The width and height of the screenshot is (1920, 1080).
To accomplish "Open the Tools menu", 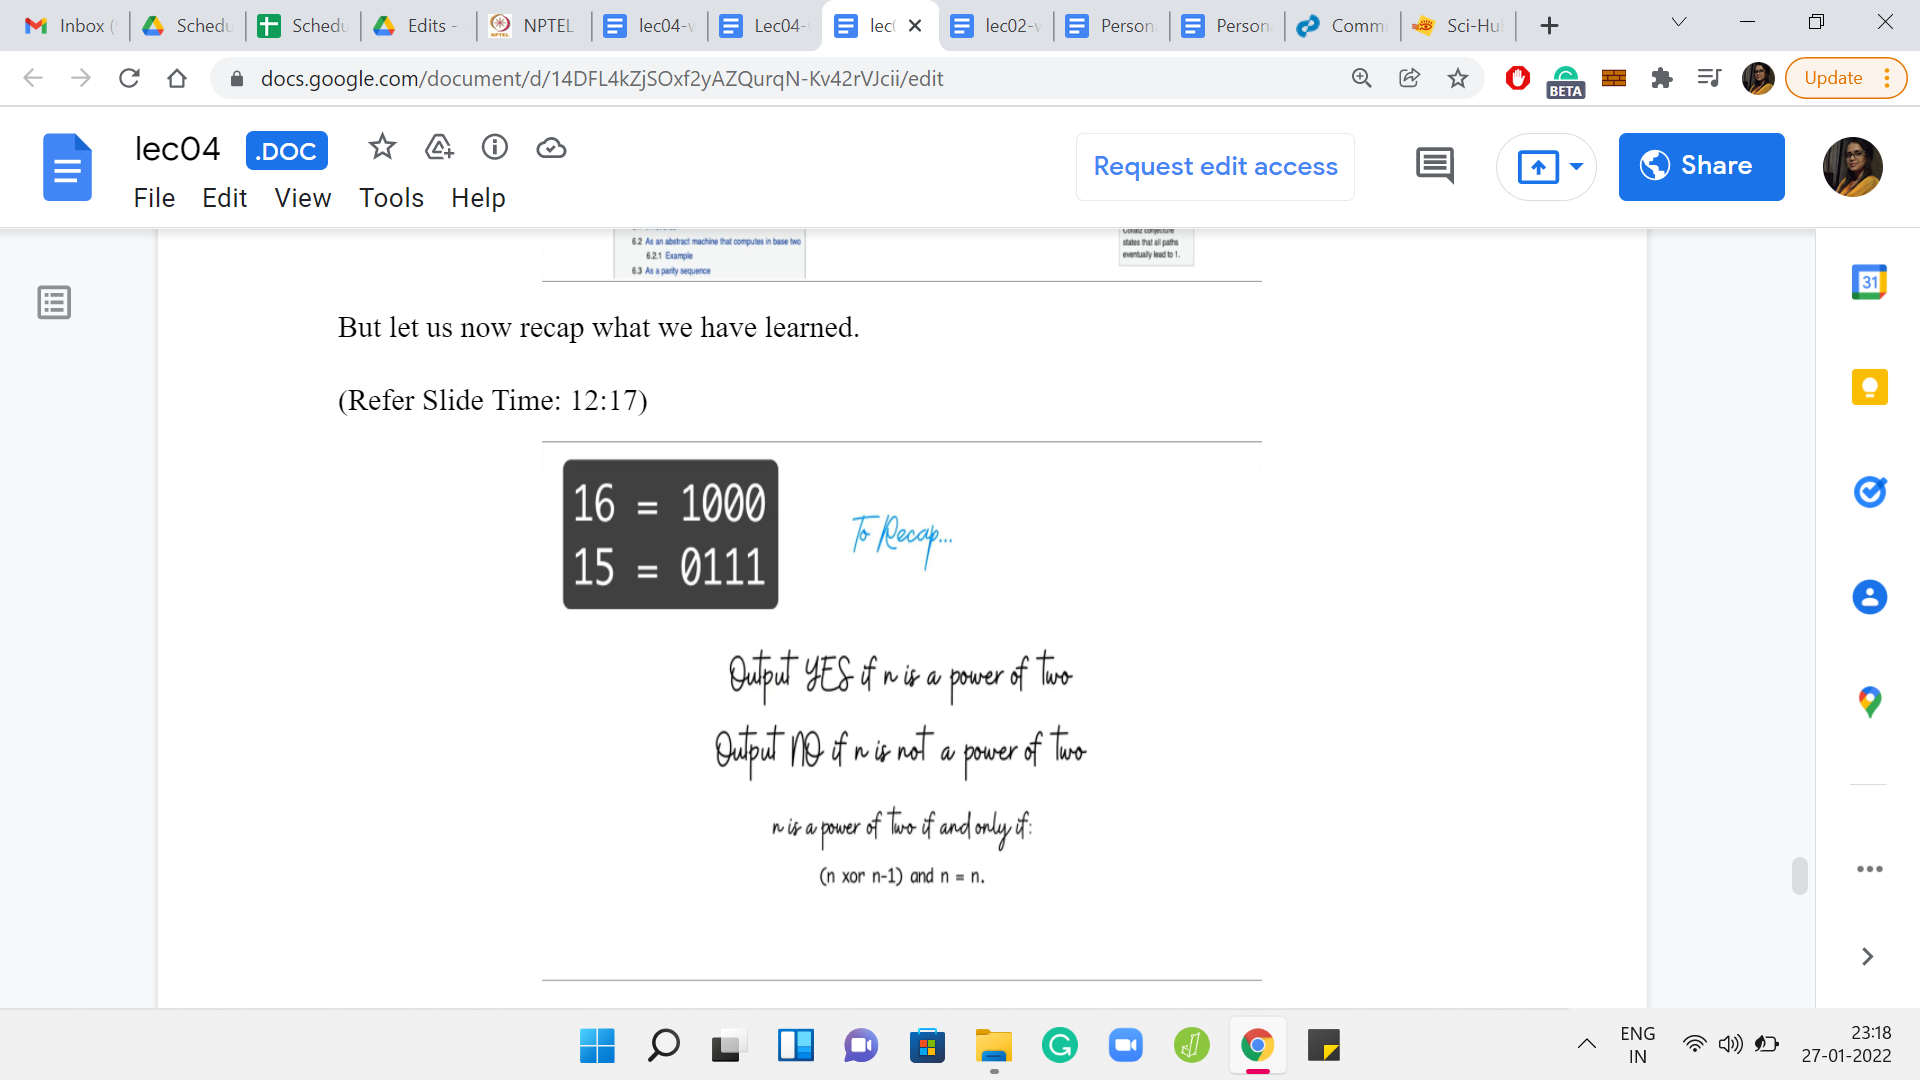I will 391,198.
